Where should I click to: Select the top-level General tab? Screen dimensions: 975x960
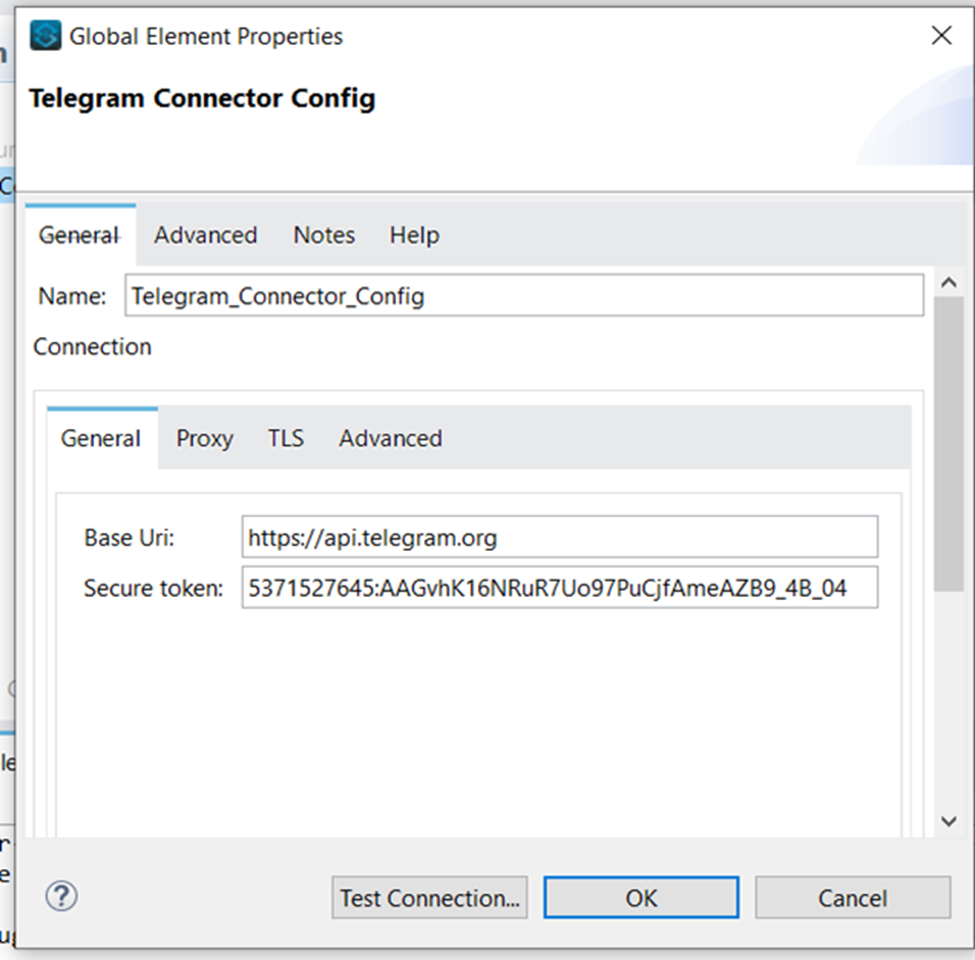(79, 235)
